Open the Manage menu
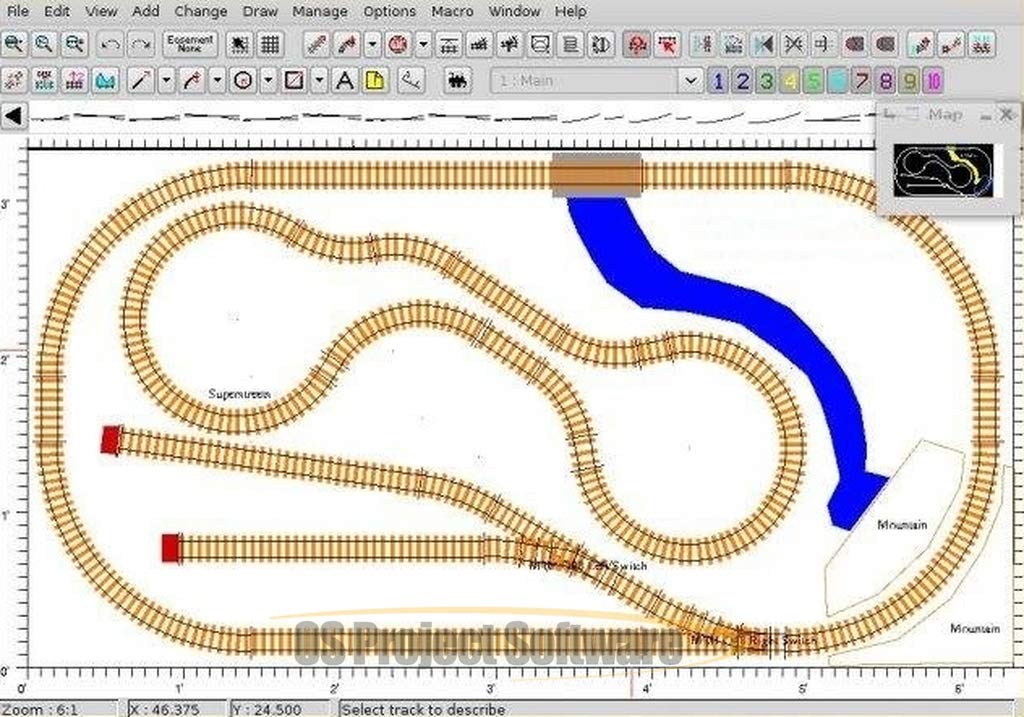 [320, 11]
